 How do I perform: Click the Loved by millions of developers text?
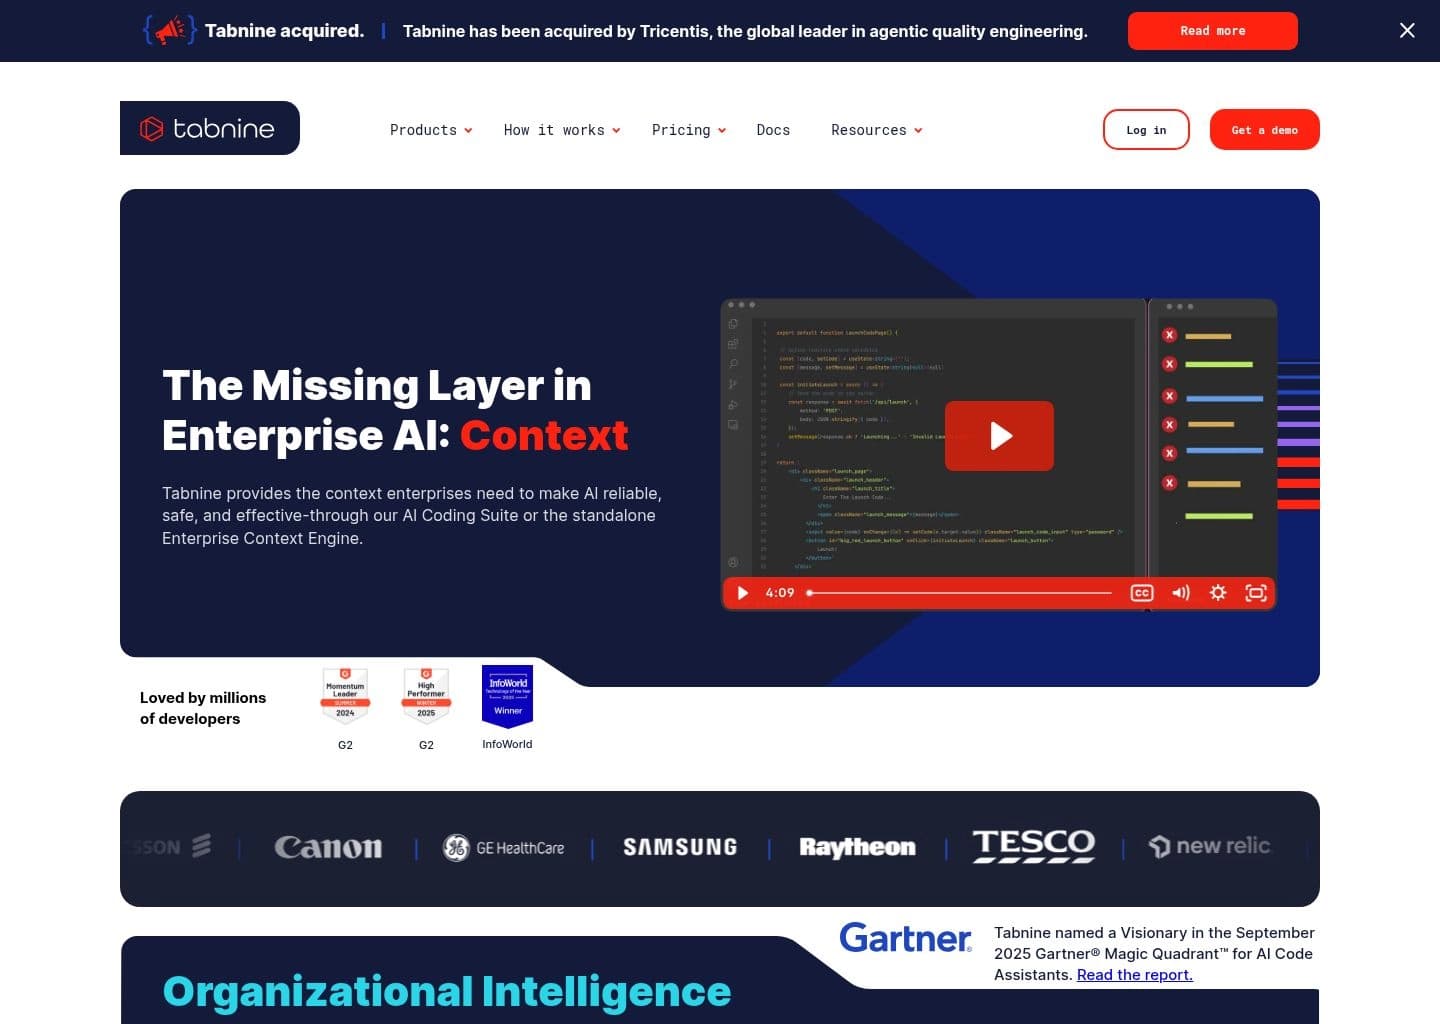click(203, 708)
